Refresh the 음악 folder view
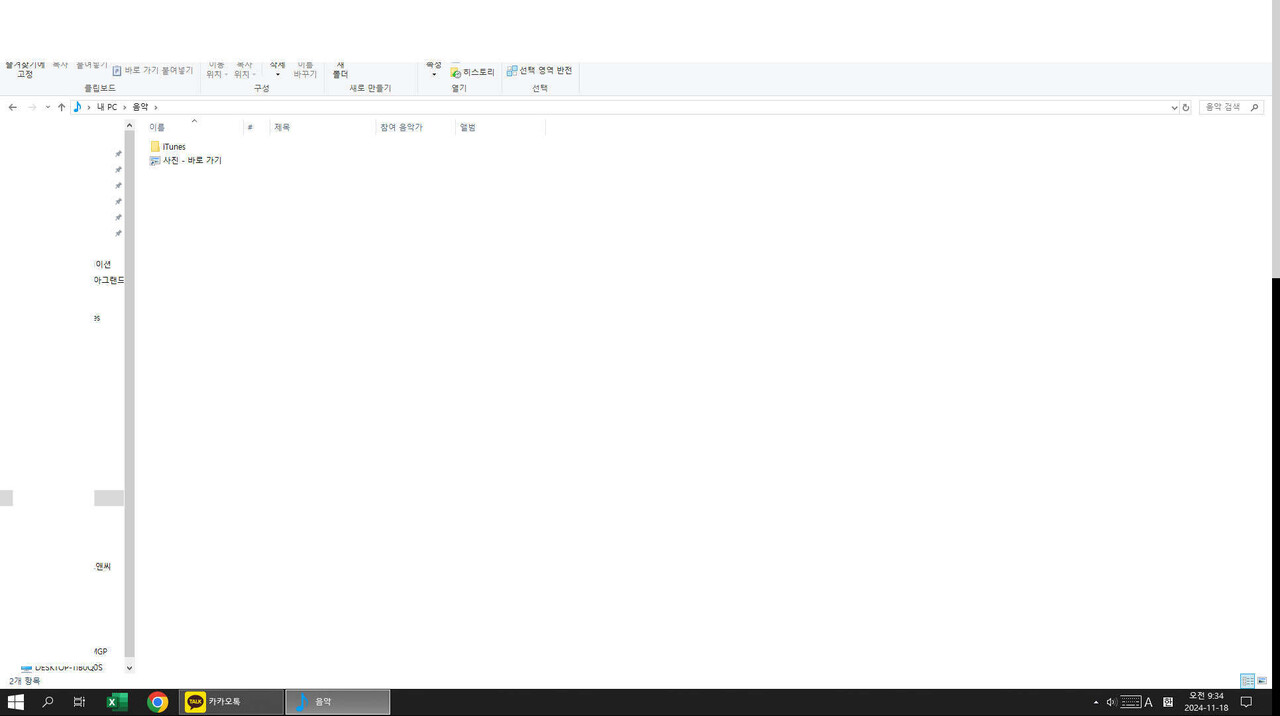This screenshot has width=1280, height=716. [x=1186, y=107]
